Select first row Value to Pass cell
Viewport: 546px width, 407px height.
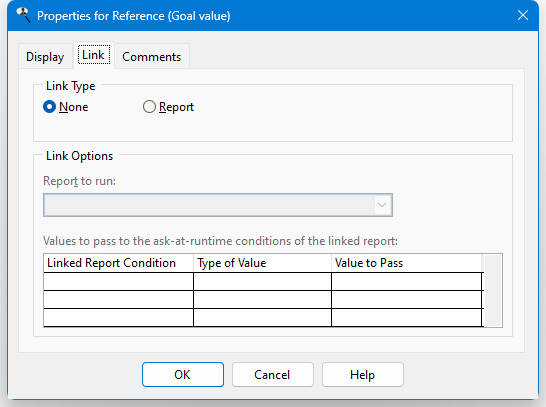(x=406, y=281)
